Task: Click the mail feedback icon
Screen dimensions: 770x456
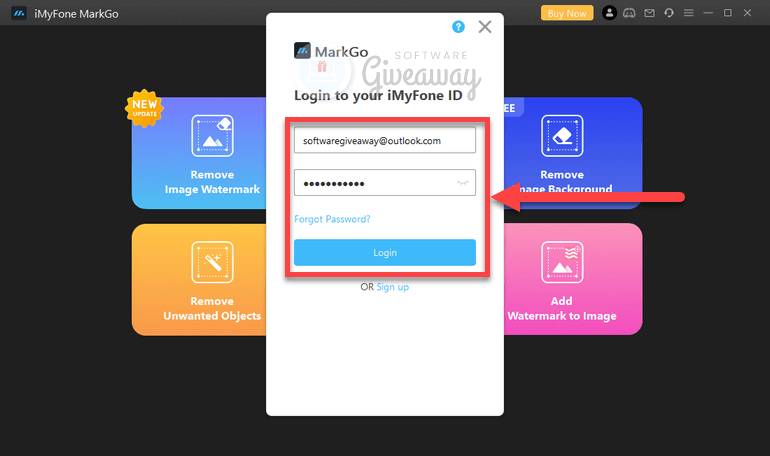Action: (649, 13)
